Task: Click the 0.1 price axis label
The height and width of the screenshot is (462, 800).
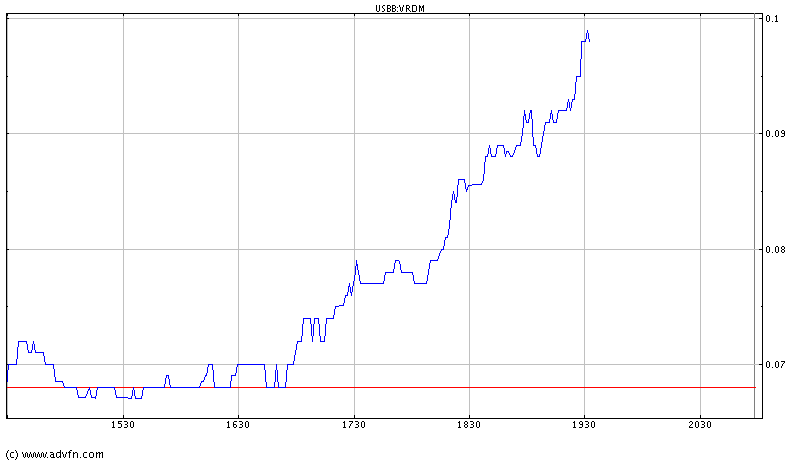Action: pyautogui.click(x=772, y=19)
